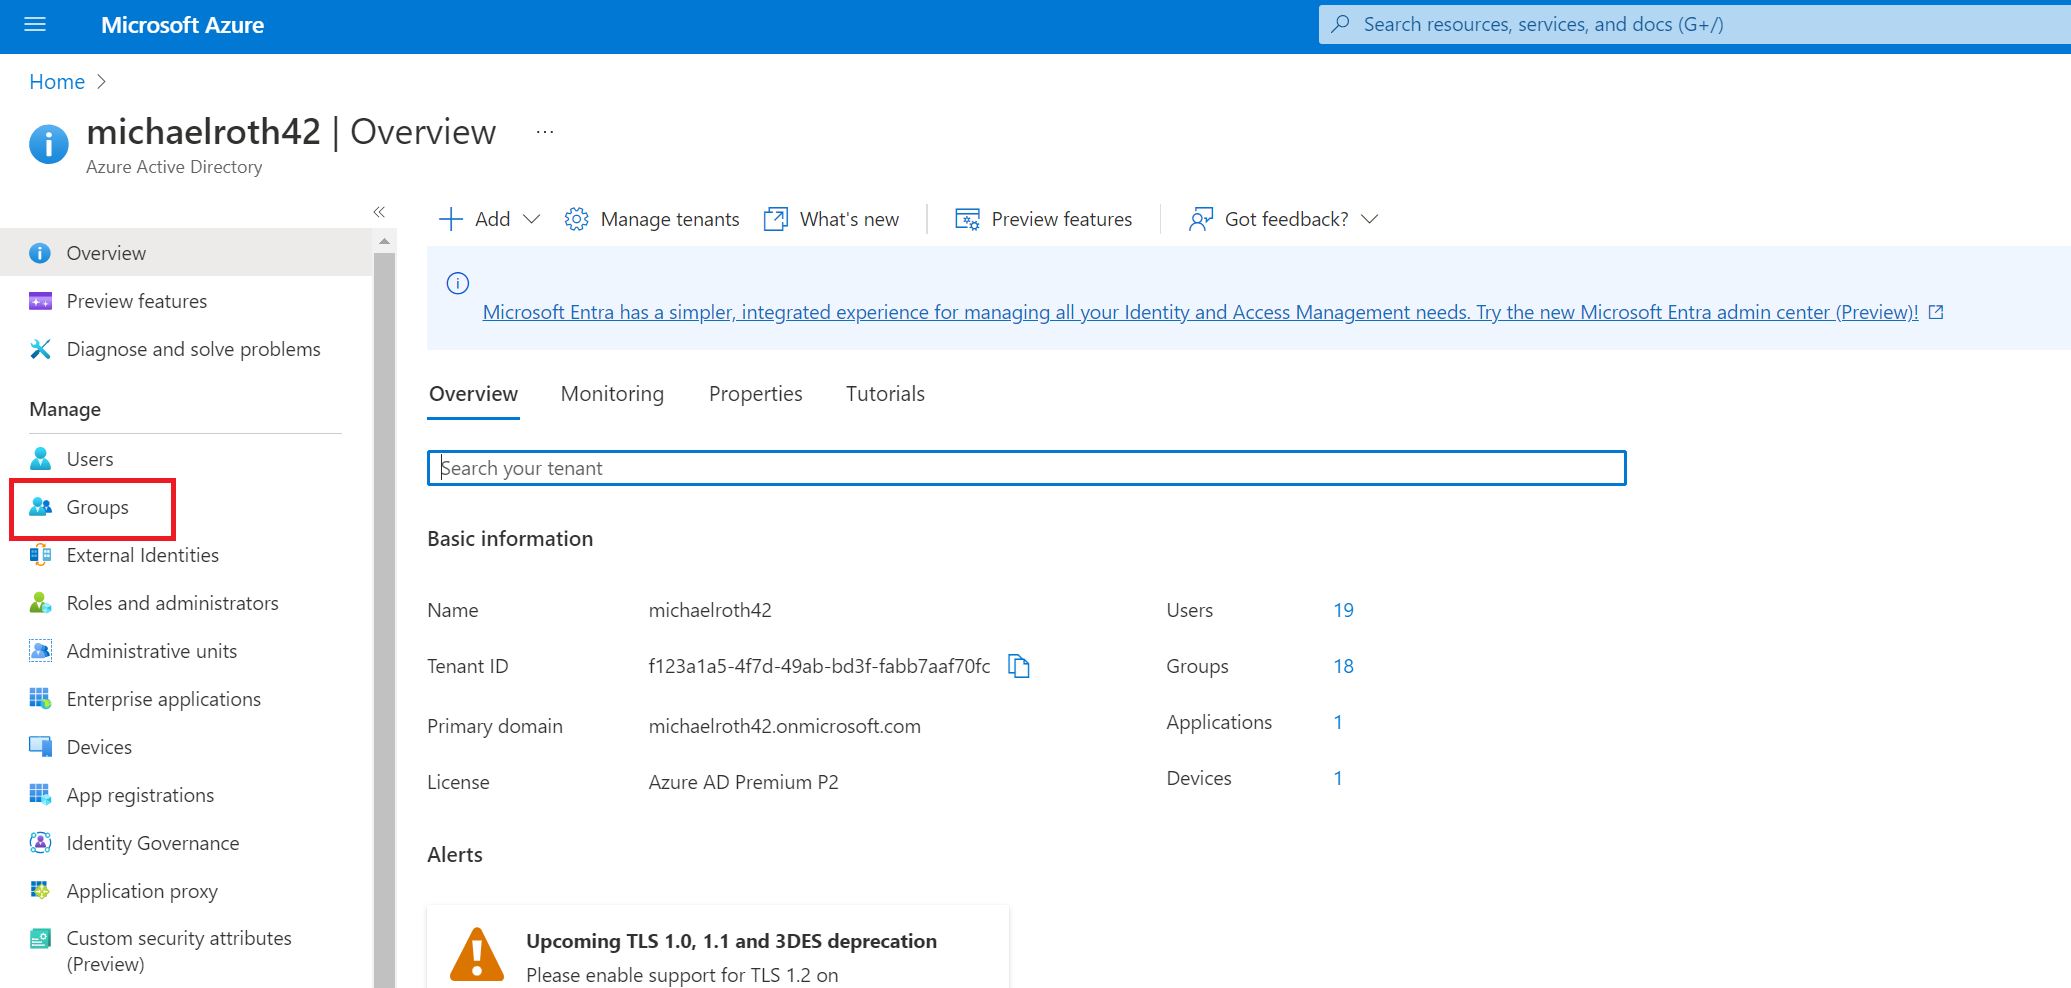Open Custom security attributes icon

click(40, 939)
